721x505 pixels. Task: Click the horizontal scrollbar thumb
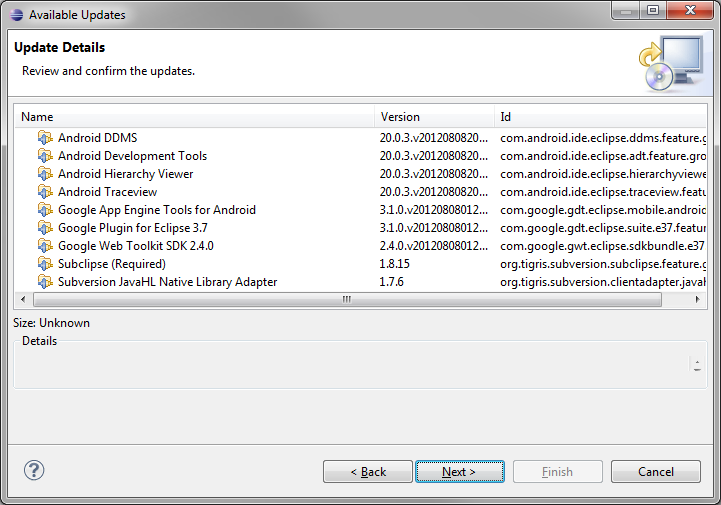click(x=347, y=299)
